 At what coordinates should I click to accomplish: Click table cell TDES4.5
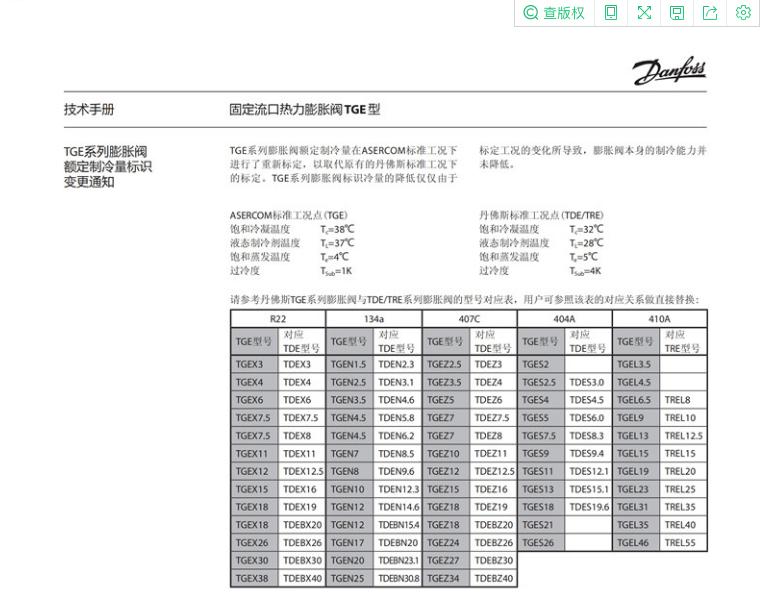coord(588,400)
